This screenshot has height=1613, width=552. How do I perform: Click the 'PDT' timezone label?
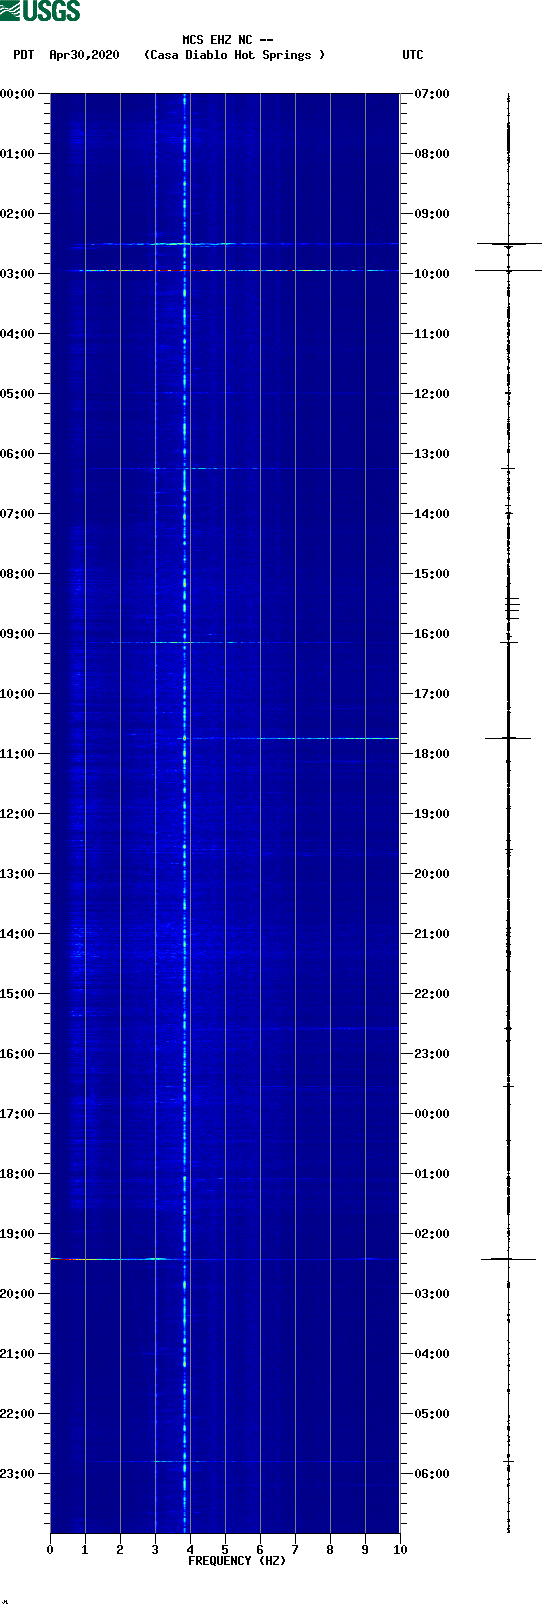(24, 55)
